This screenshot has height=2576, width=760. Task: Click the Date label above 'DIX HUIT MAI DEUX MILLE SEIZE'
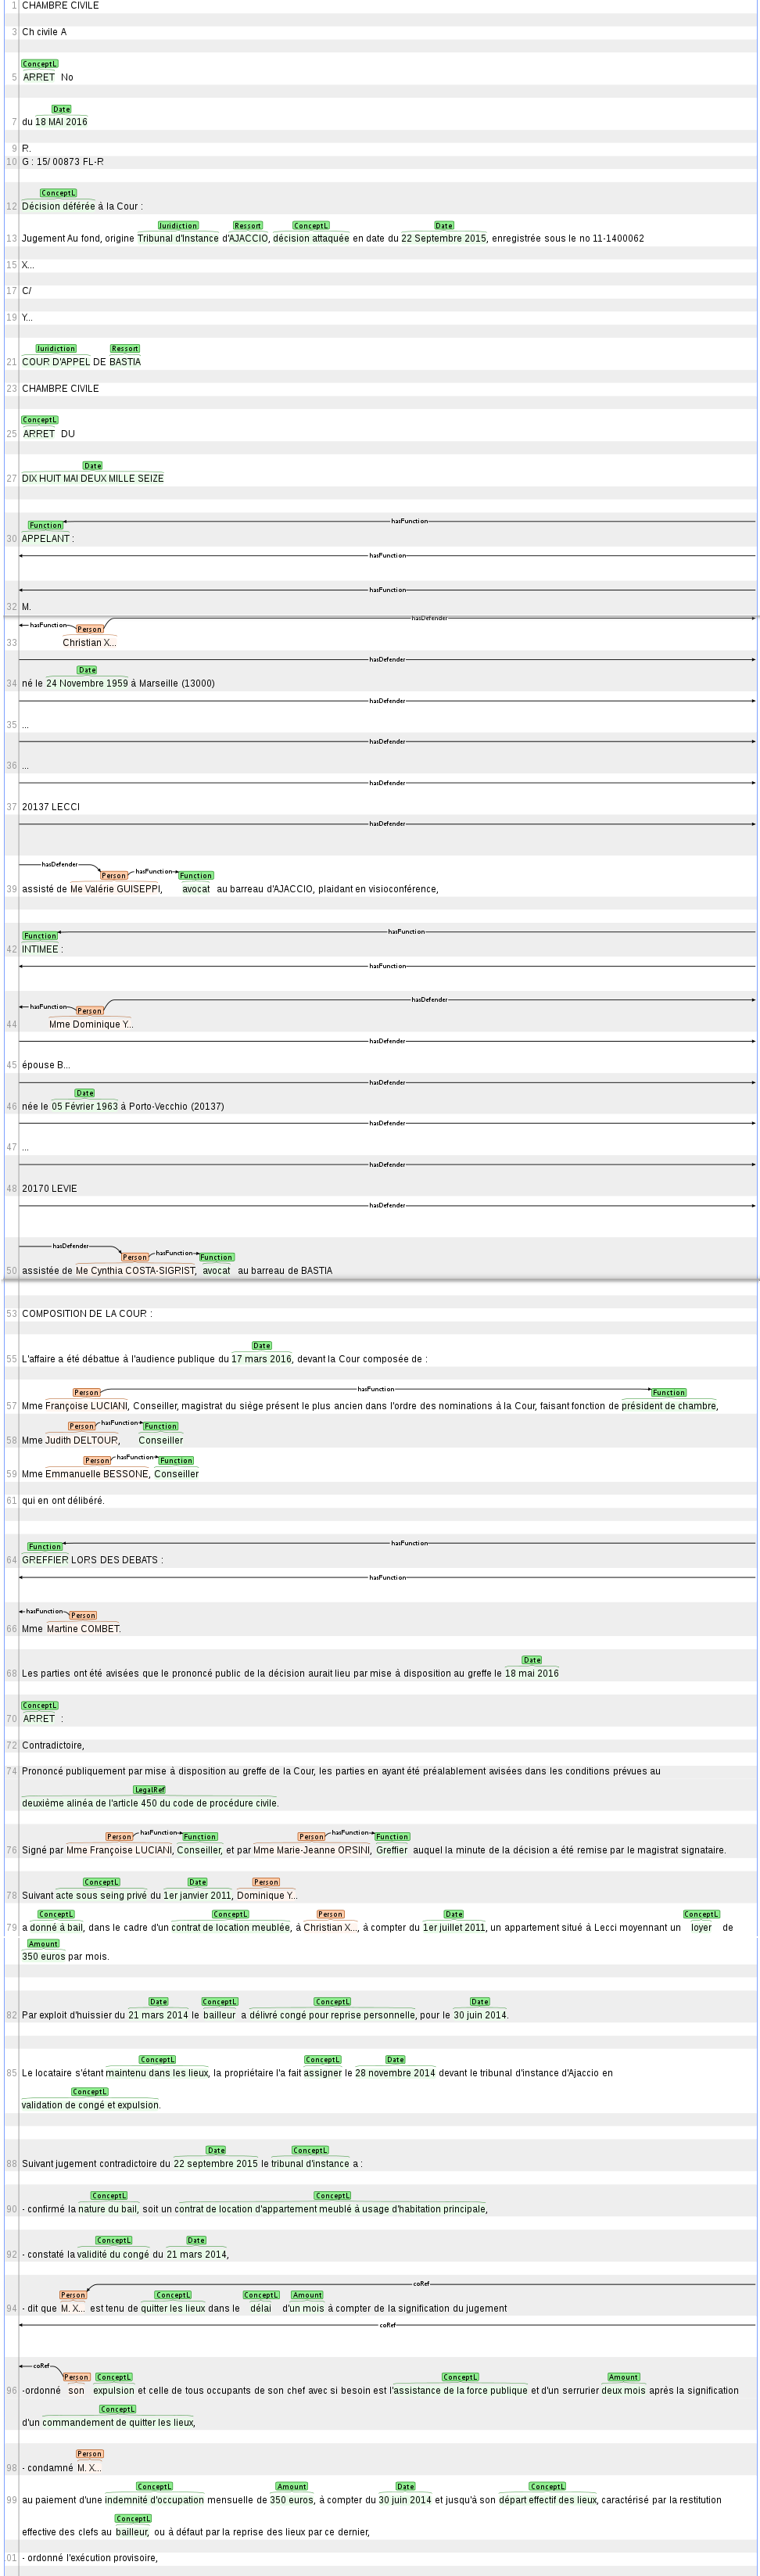click(93, 466)
